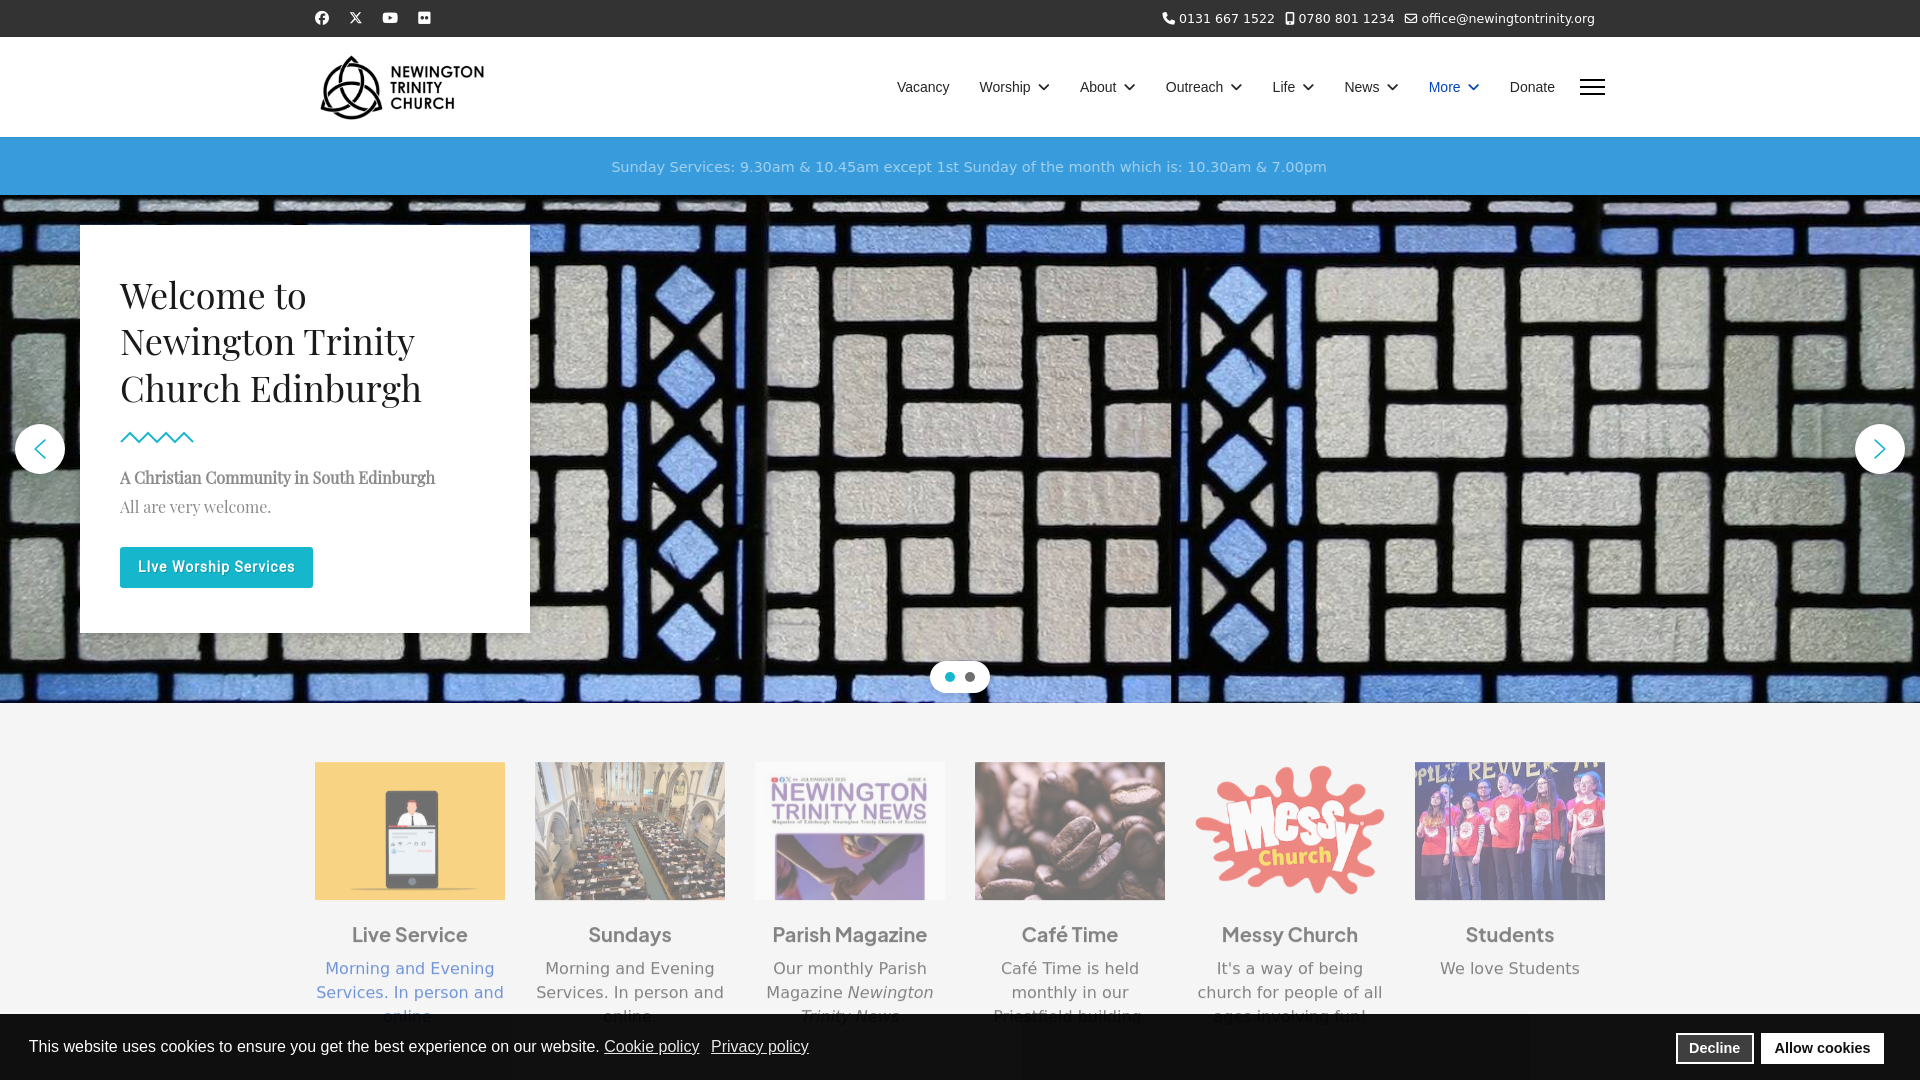Open the Messy Church logo image

(x=1290, y=831)
